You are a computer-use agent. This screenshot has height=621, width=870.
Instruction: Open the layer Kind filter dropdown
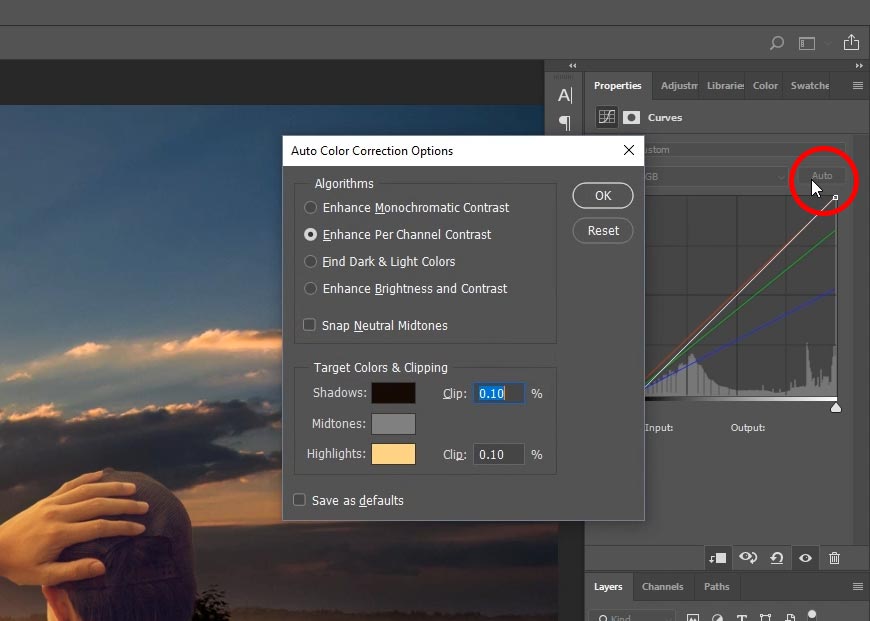coord(631,617)
